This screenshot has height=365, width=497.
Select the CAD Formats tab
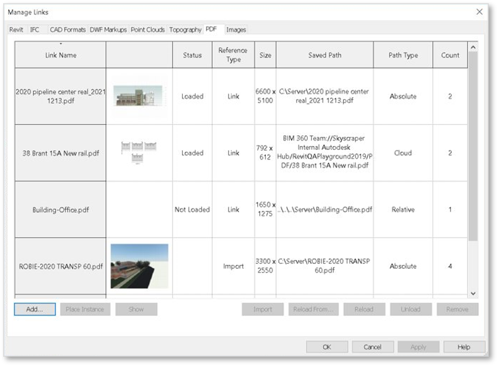pos(68,30)
